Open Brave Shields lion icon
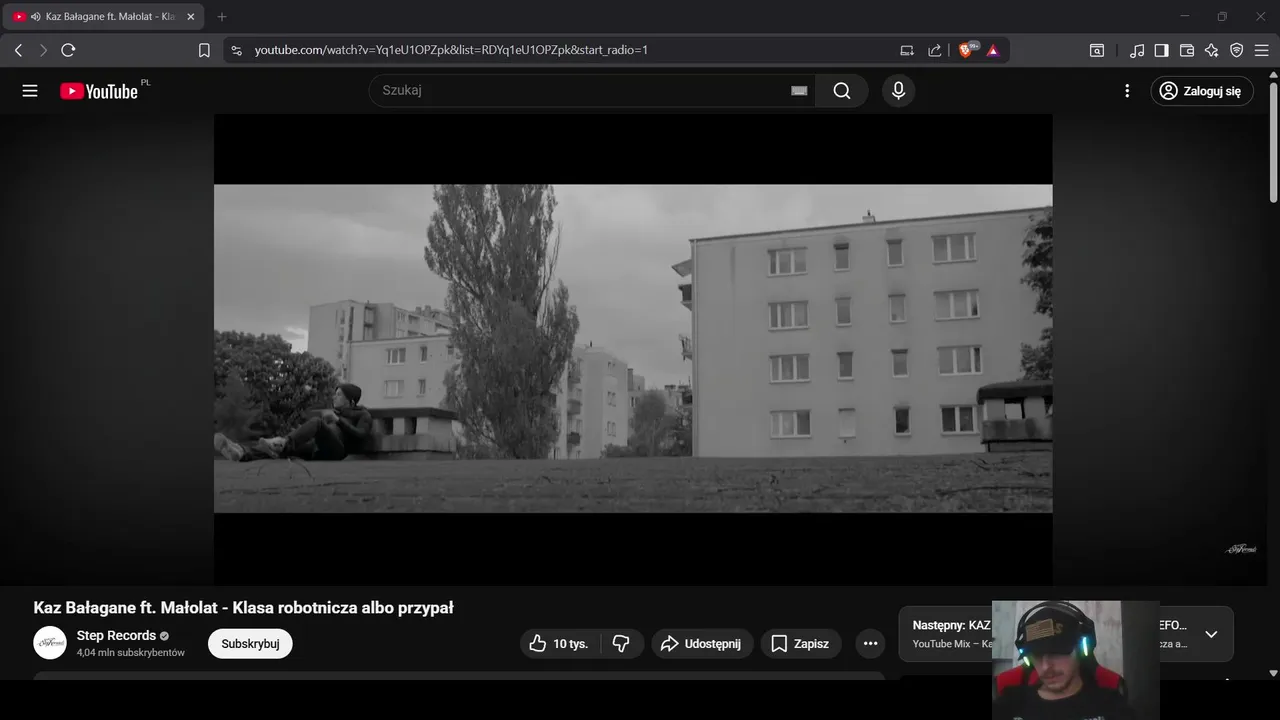 (x=967, y=50)
